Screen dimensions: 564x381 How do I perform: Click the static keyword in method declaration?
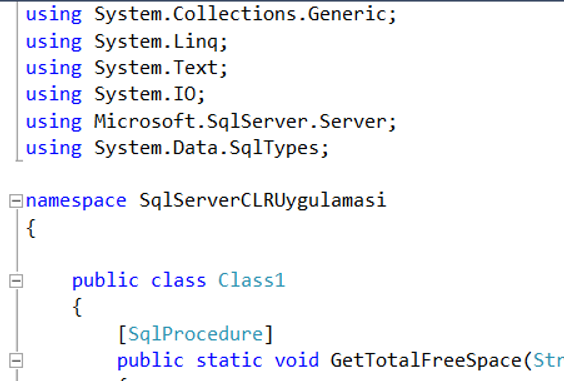pyautogui.click(x=229, y=360)
